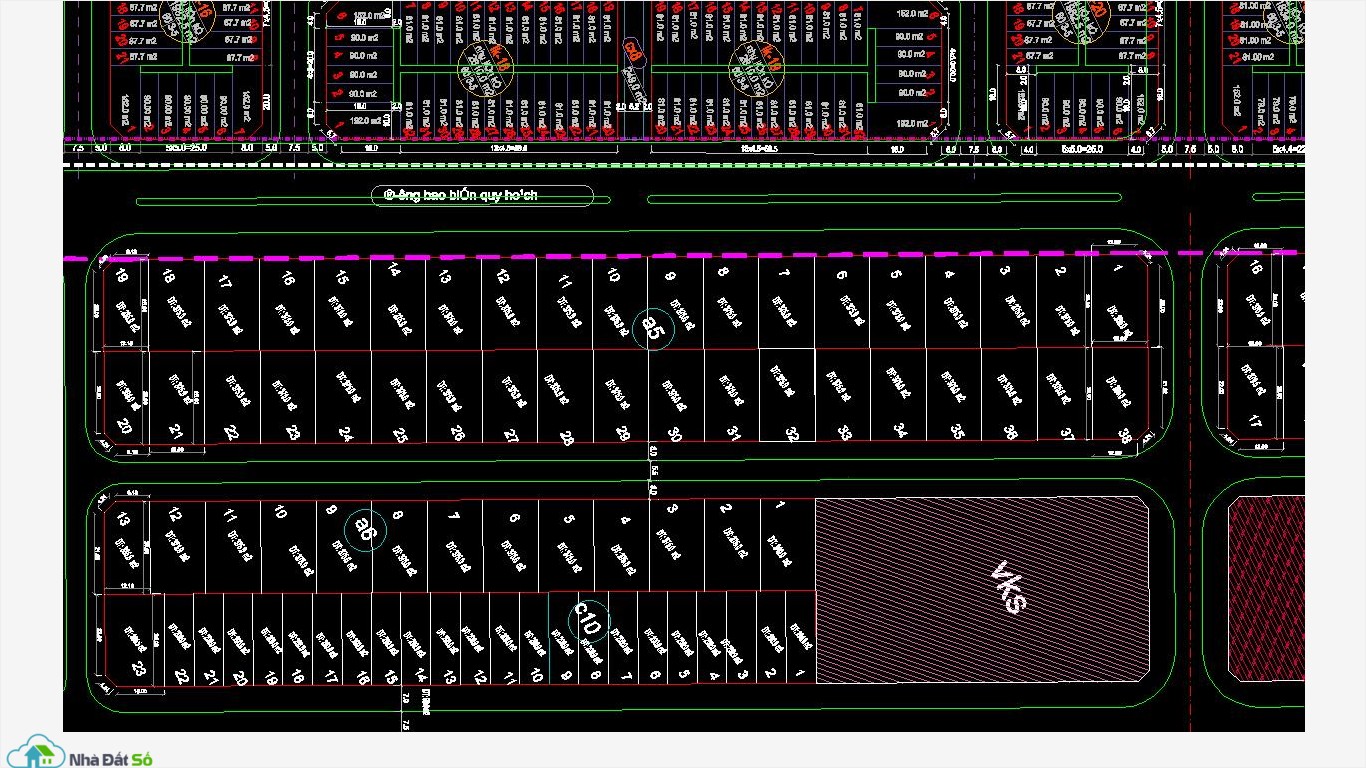The height and width of the screenshot is (768, 1366).
Task: Choose white-outlined lot 32 in block a5
Action: [x=786, y=395]
